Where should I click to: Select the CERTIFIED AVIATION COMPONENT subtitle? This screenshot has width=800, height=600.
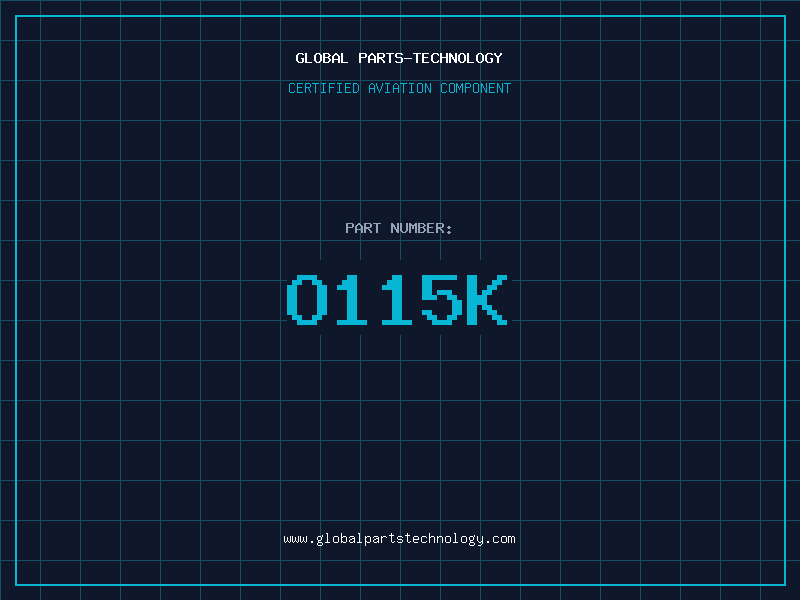(x=399, y=88)
